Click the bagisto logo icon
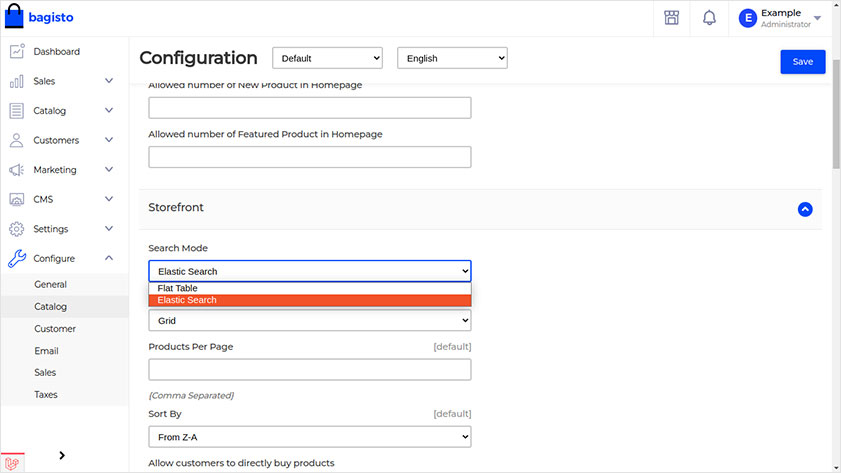The image size is (841, 473). 14,18
